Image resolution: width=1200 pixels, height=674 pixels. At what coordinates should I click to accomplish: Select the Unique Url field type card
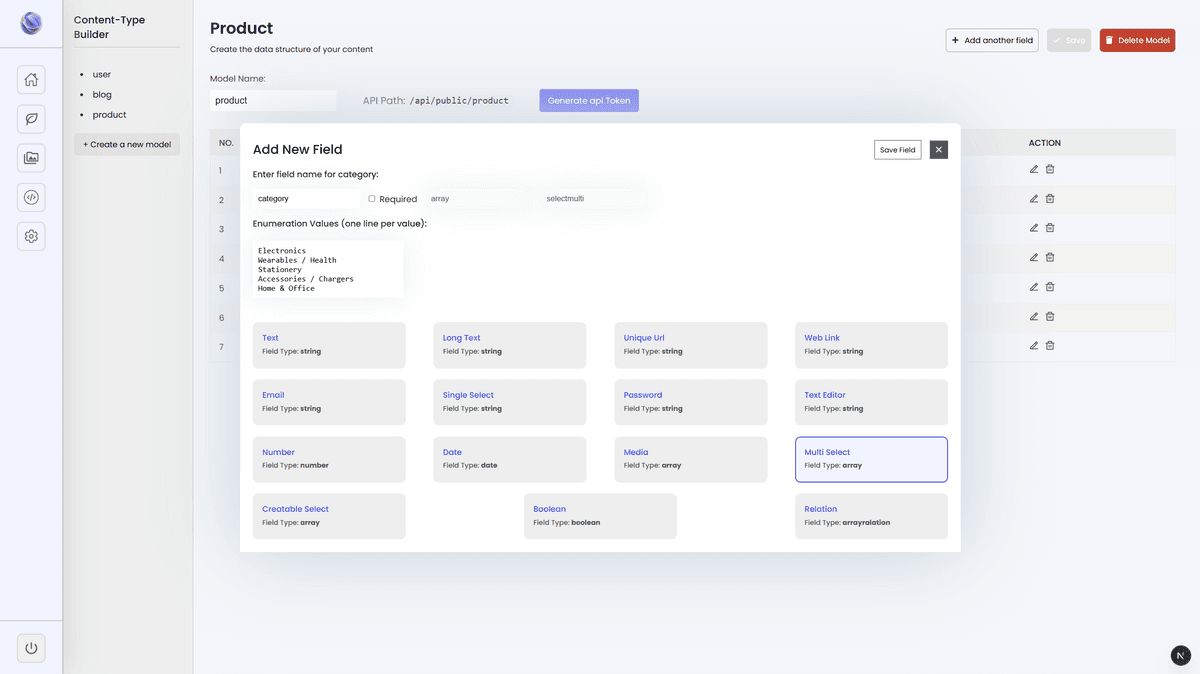point(691,345)
